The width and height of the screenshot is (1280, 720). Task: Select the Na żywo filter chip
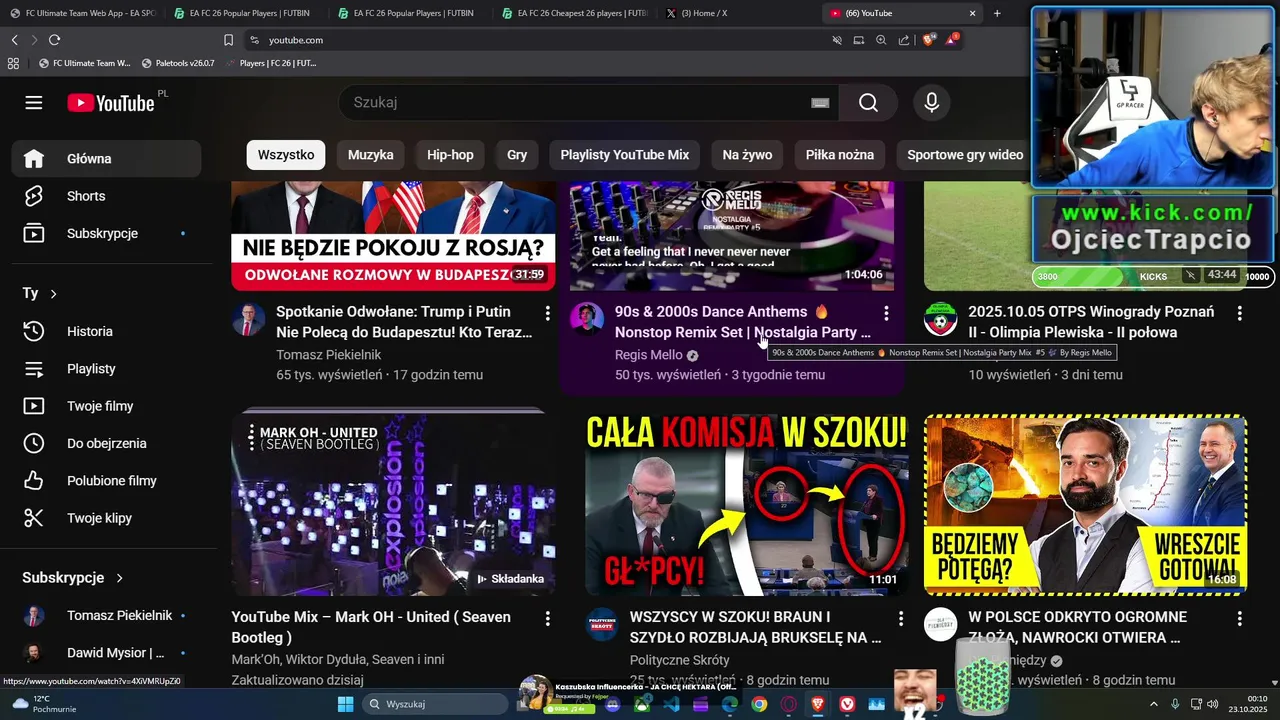coord(747,155)
